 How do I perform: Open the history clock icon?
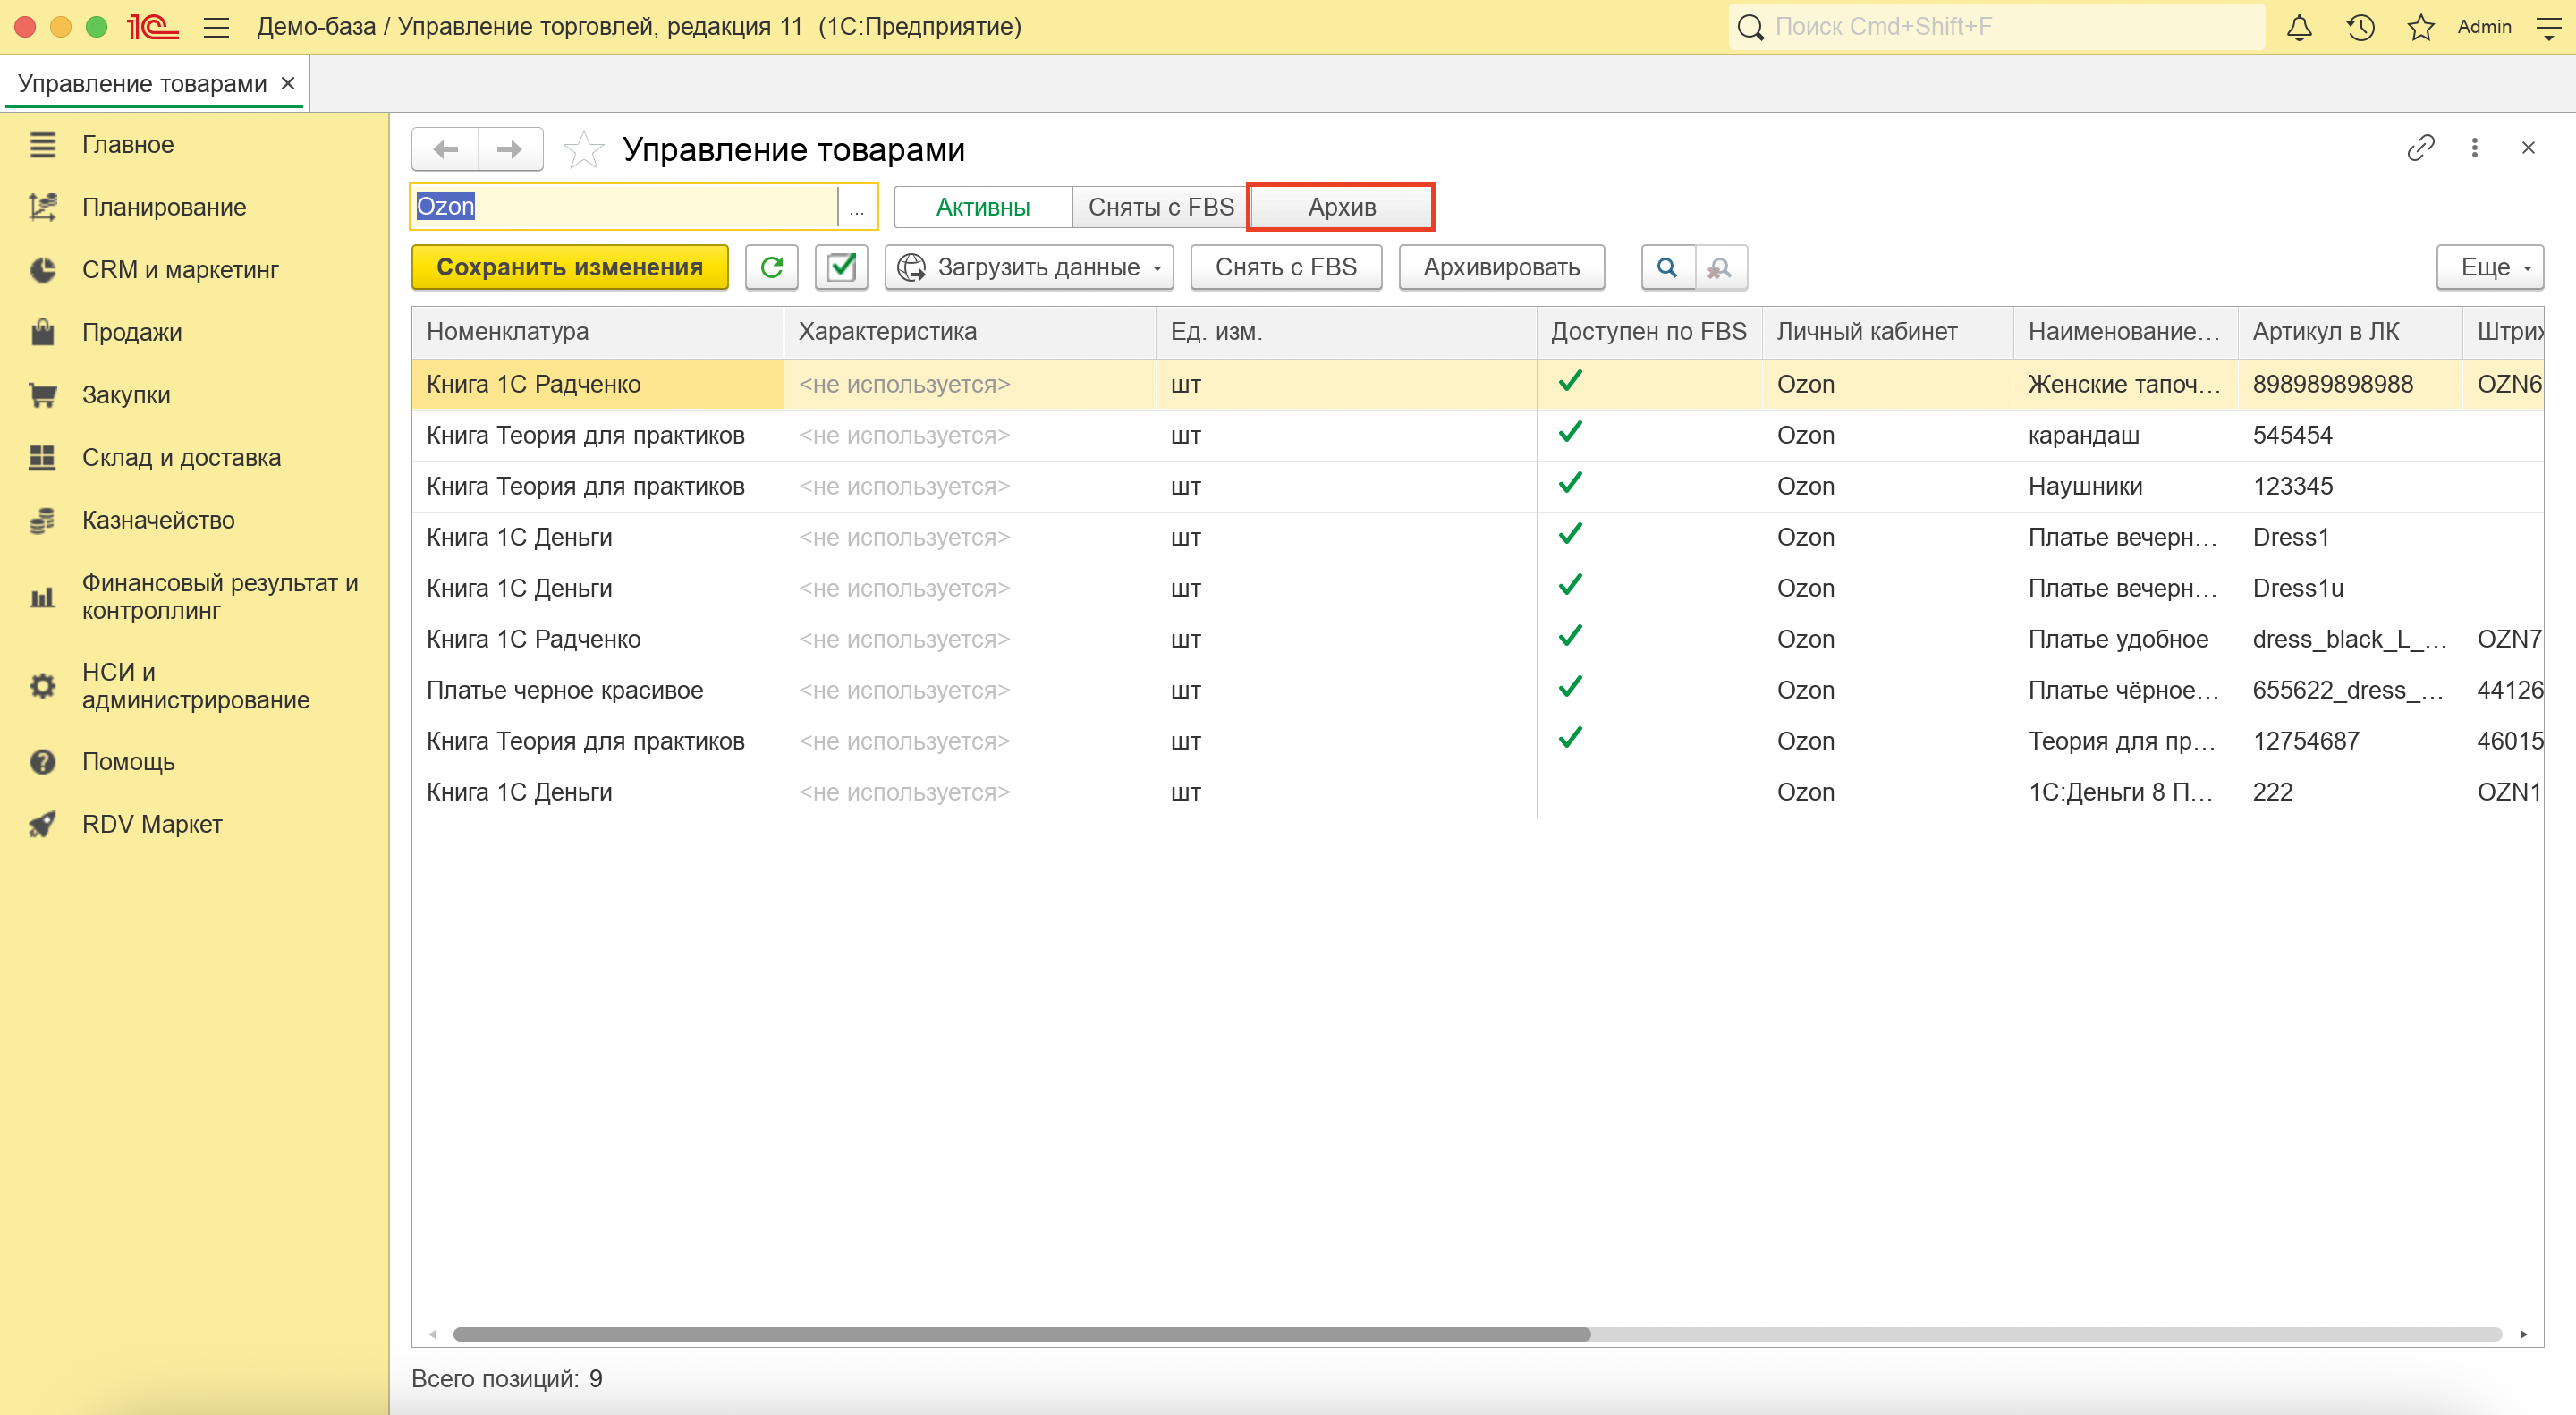pos(2360,27)
